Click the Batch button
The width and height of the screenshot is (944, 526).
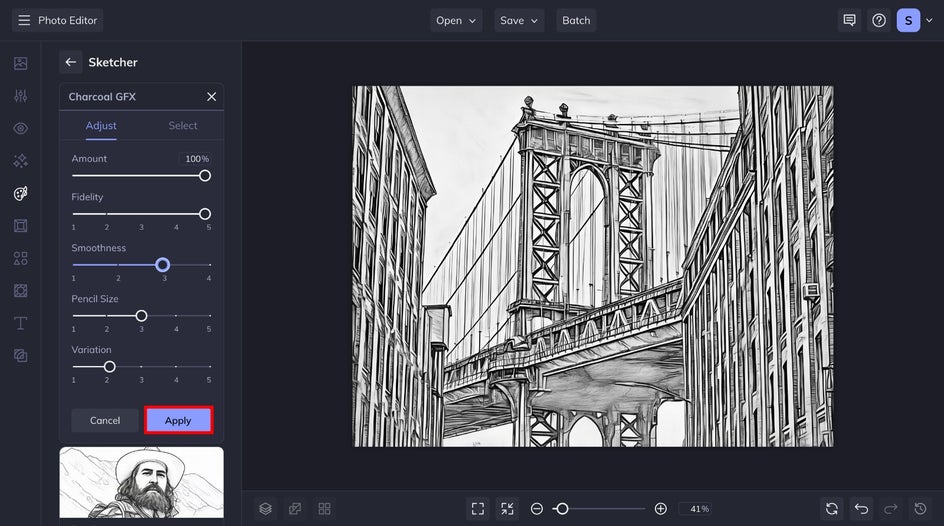[x=576, y=20]
